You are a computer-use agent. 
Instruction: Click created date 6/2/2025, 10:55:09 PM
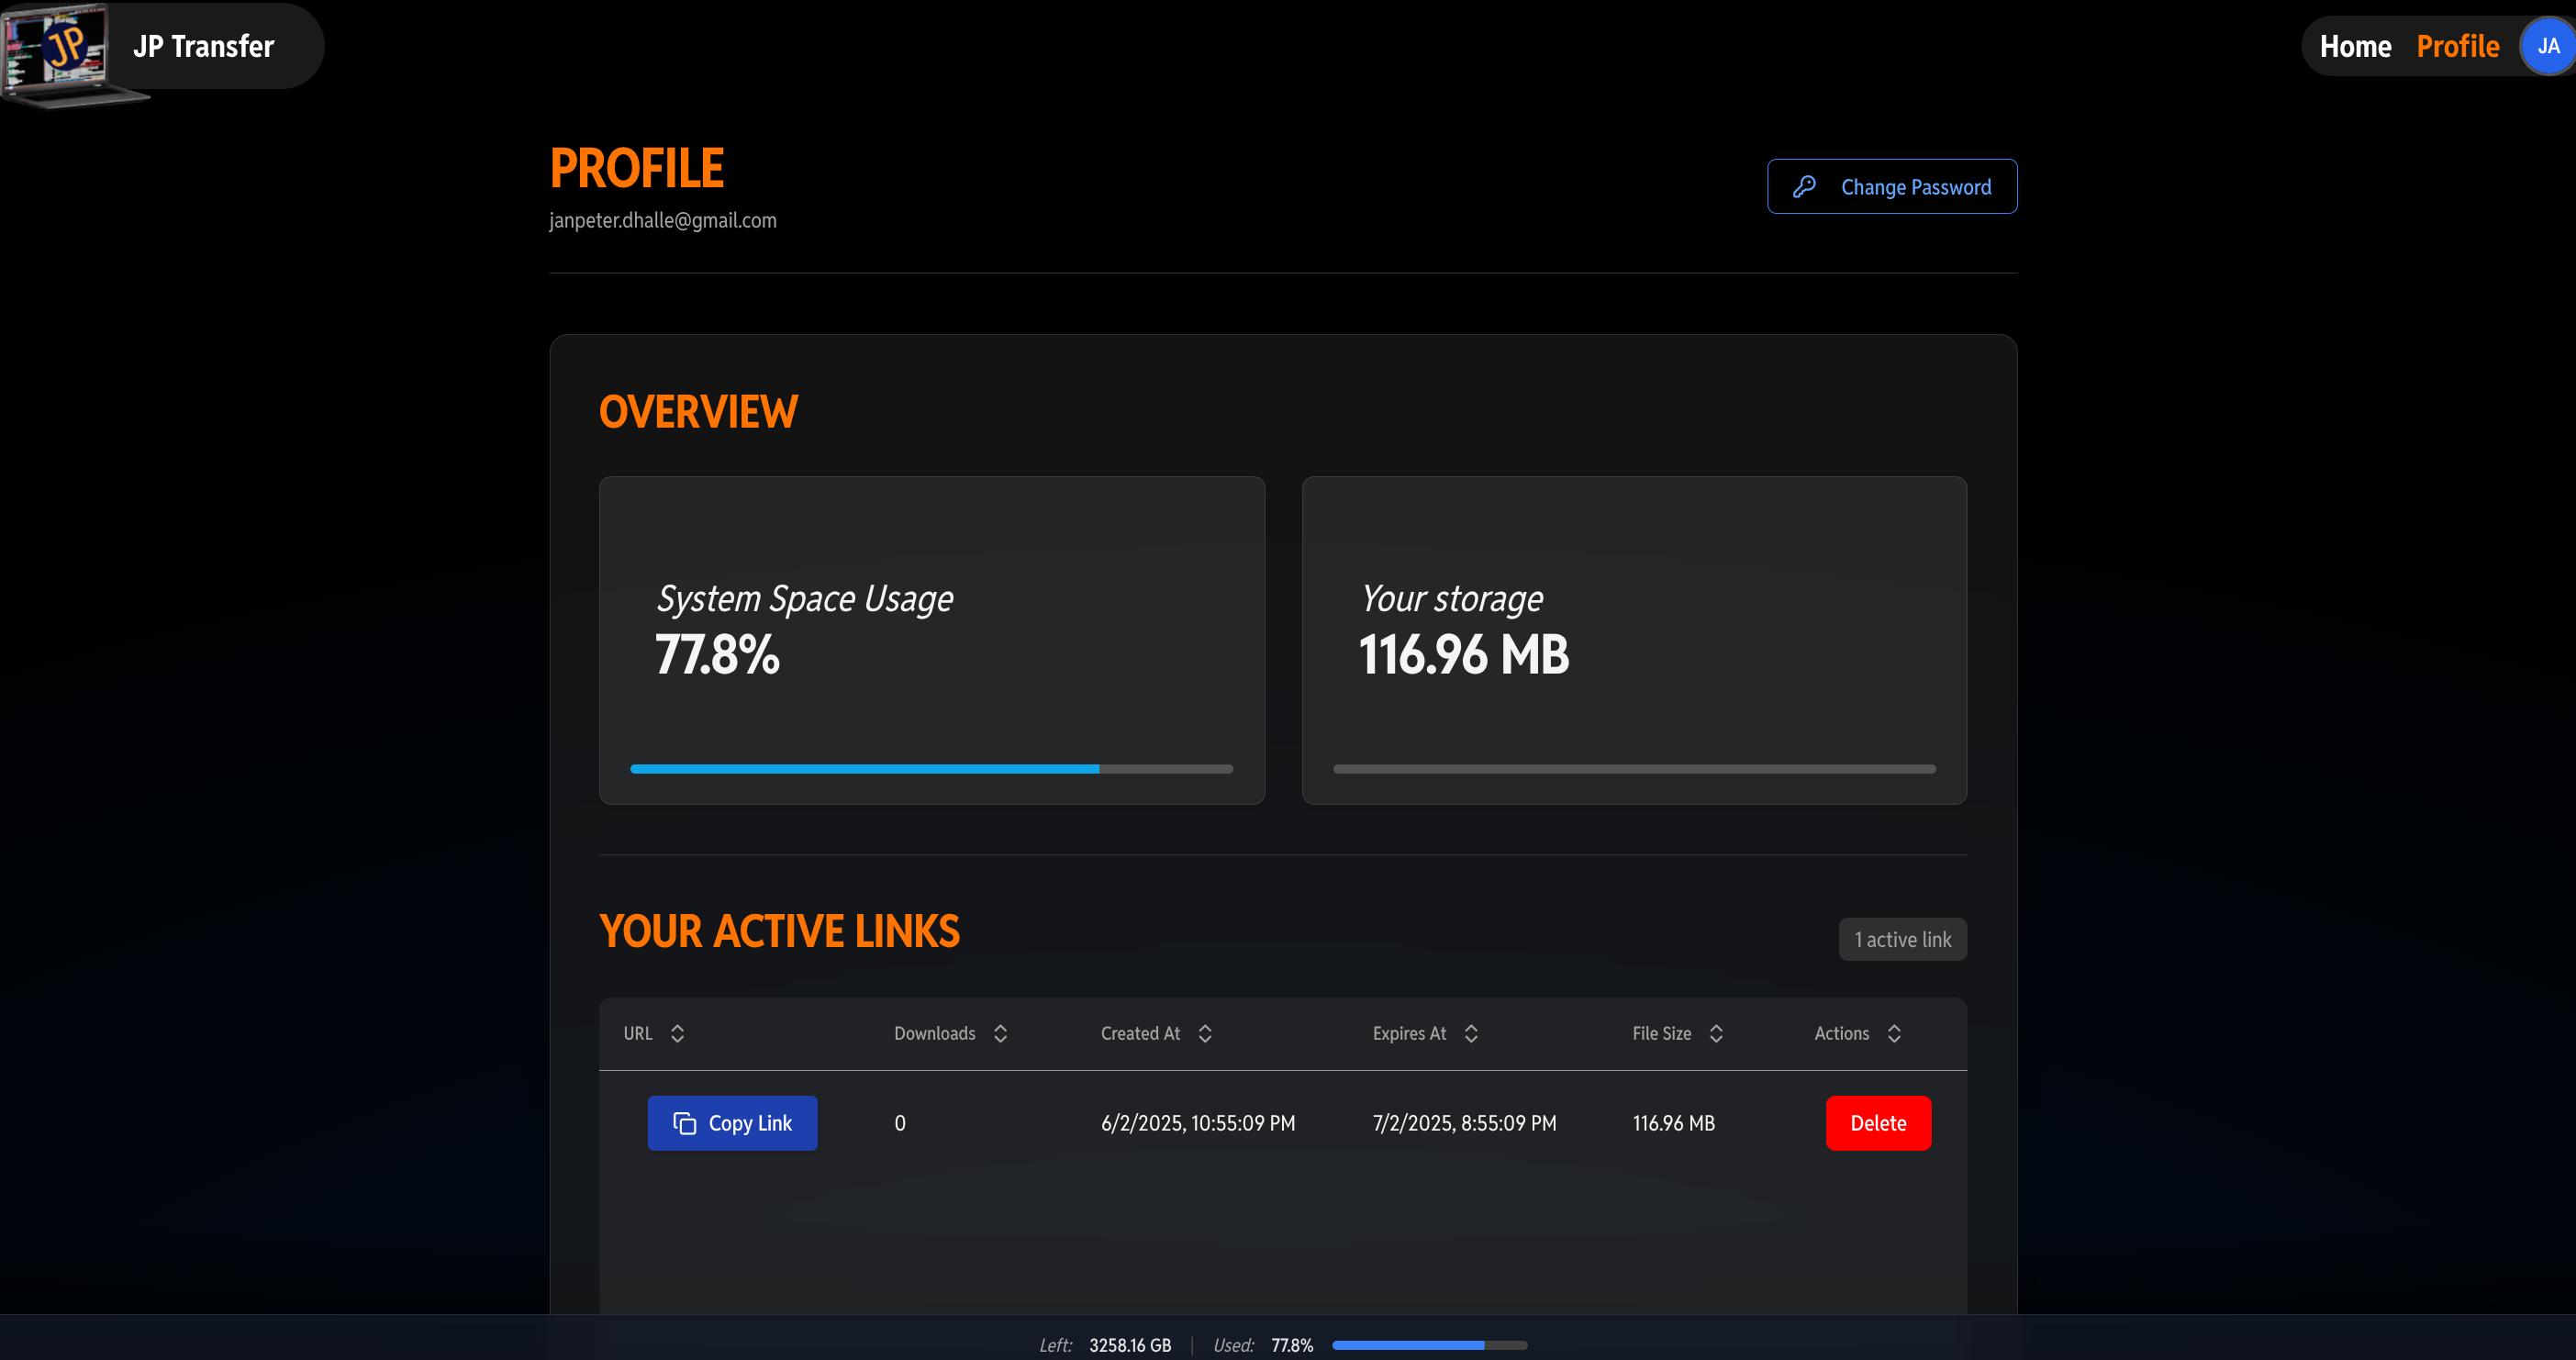(1198, 1123)
